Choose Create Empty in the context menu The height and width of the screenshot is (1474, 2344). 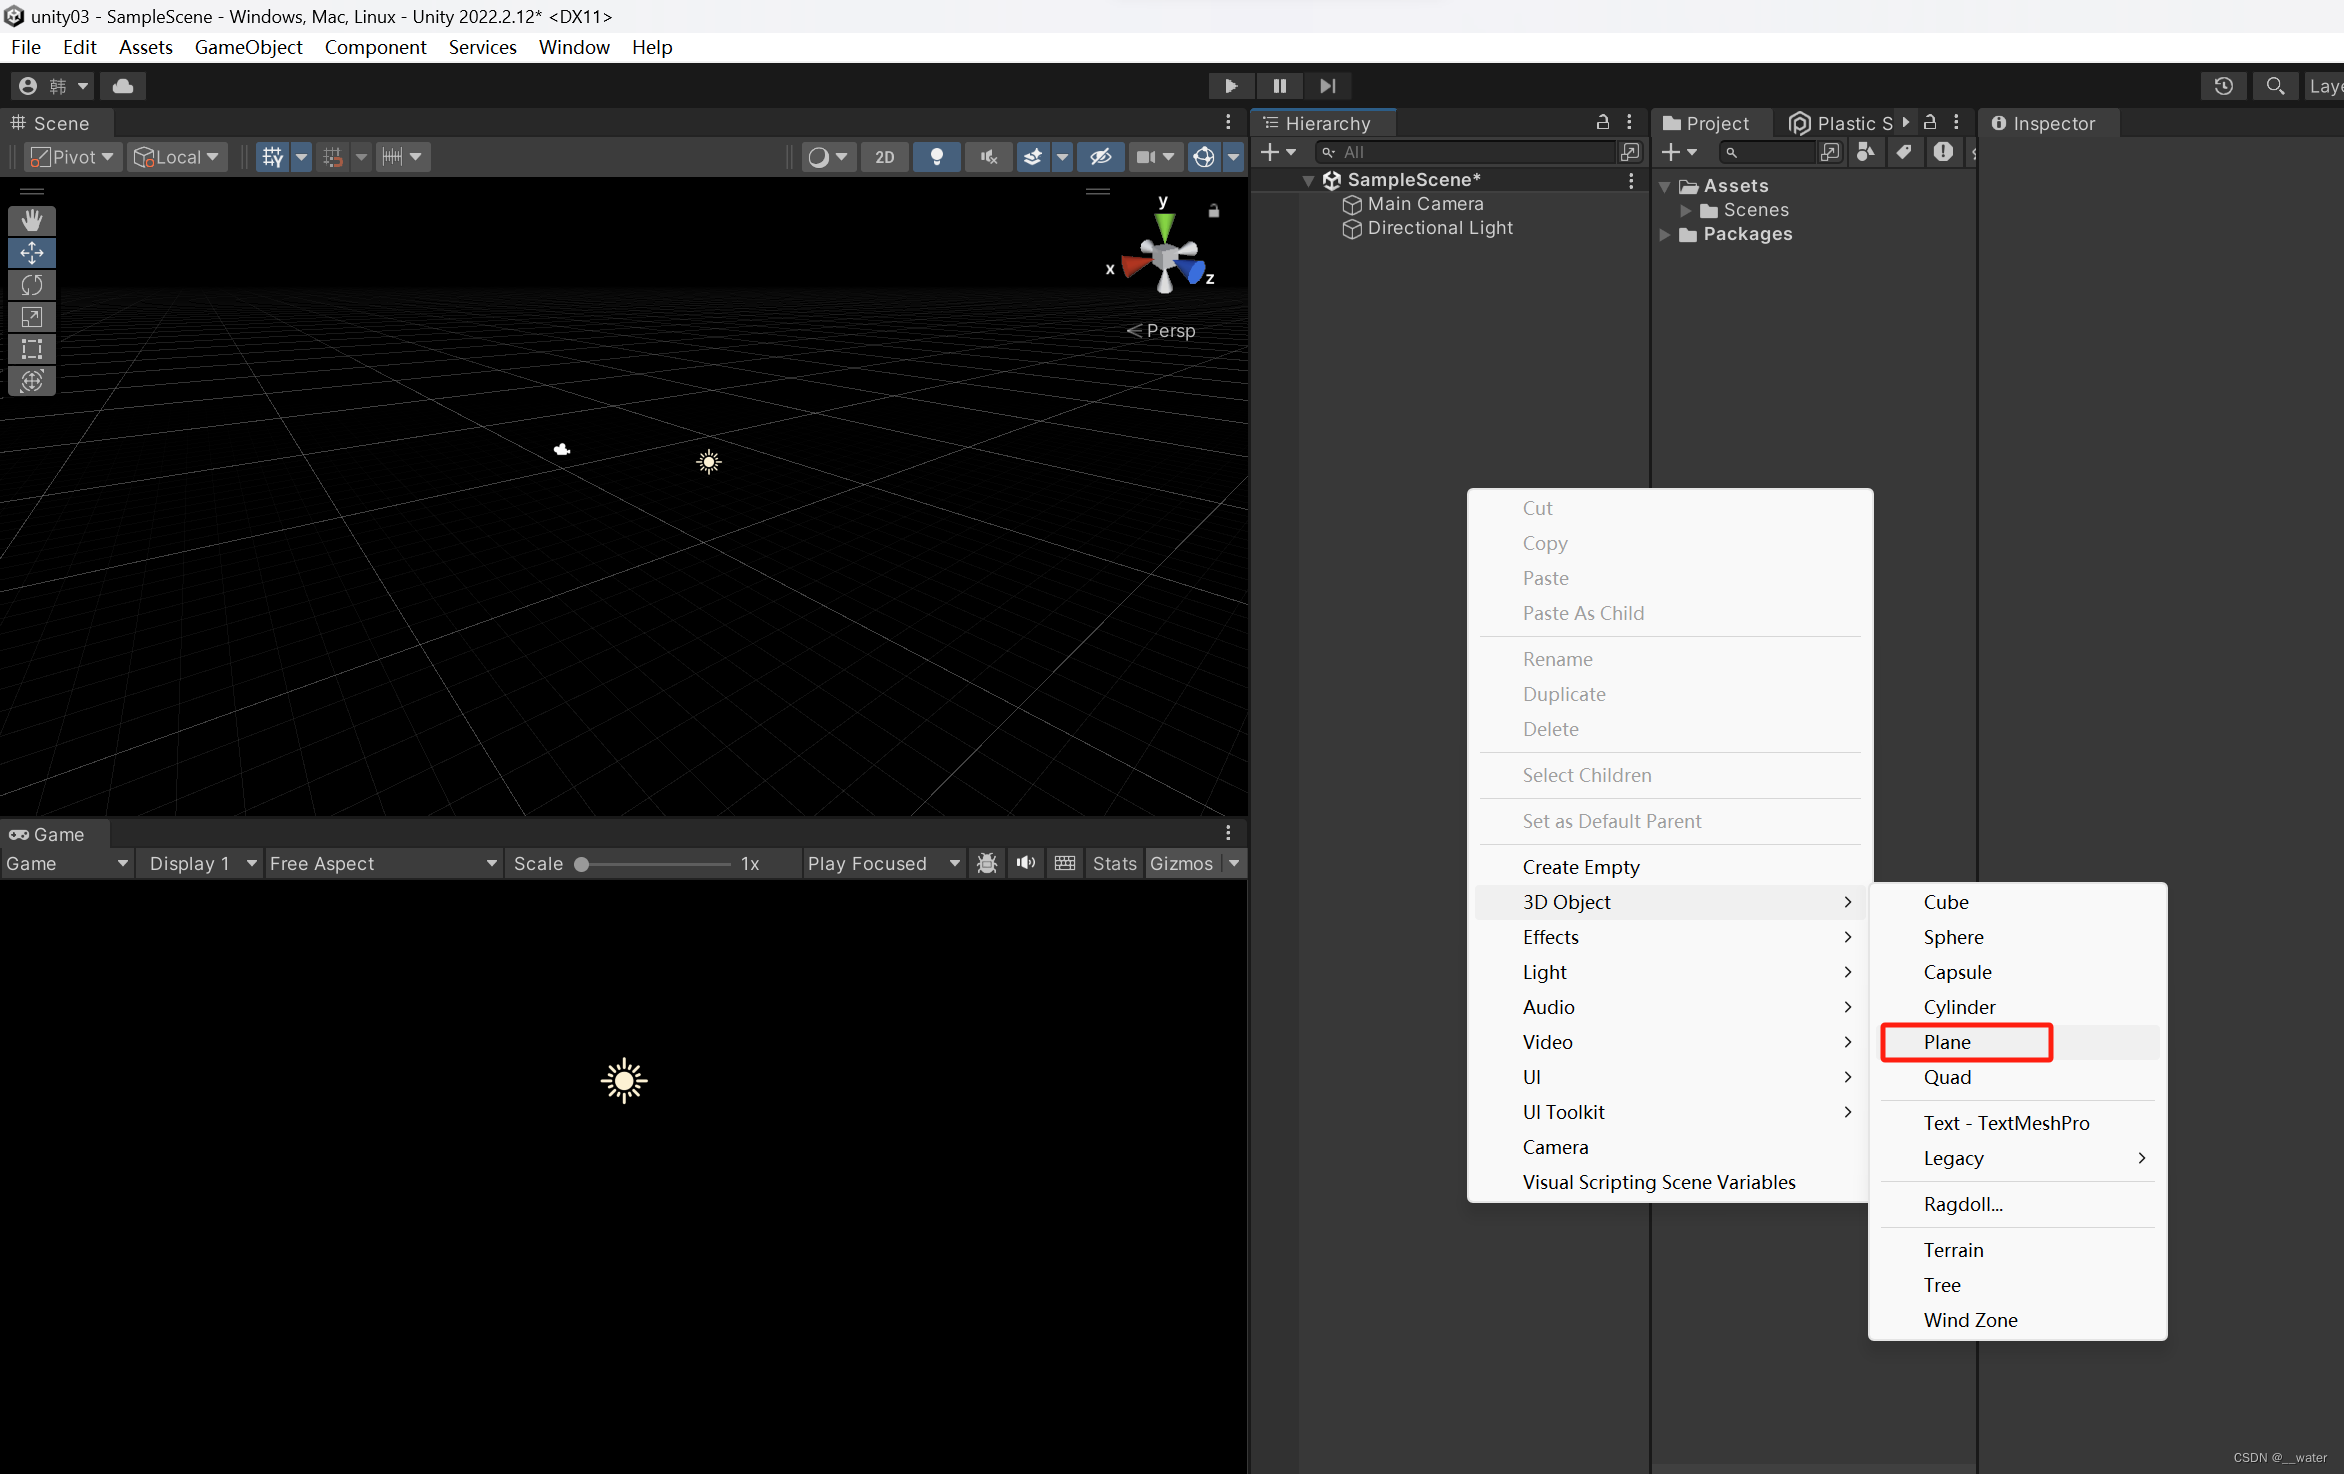1580,866
